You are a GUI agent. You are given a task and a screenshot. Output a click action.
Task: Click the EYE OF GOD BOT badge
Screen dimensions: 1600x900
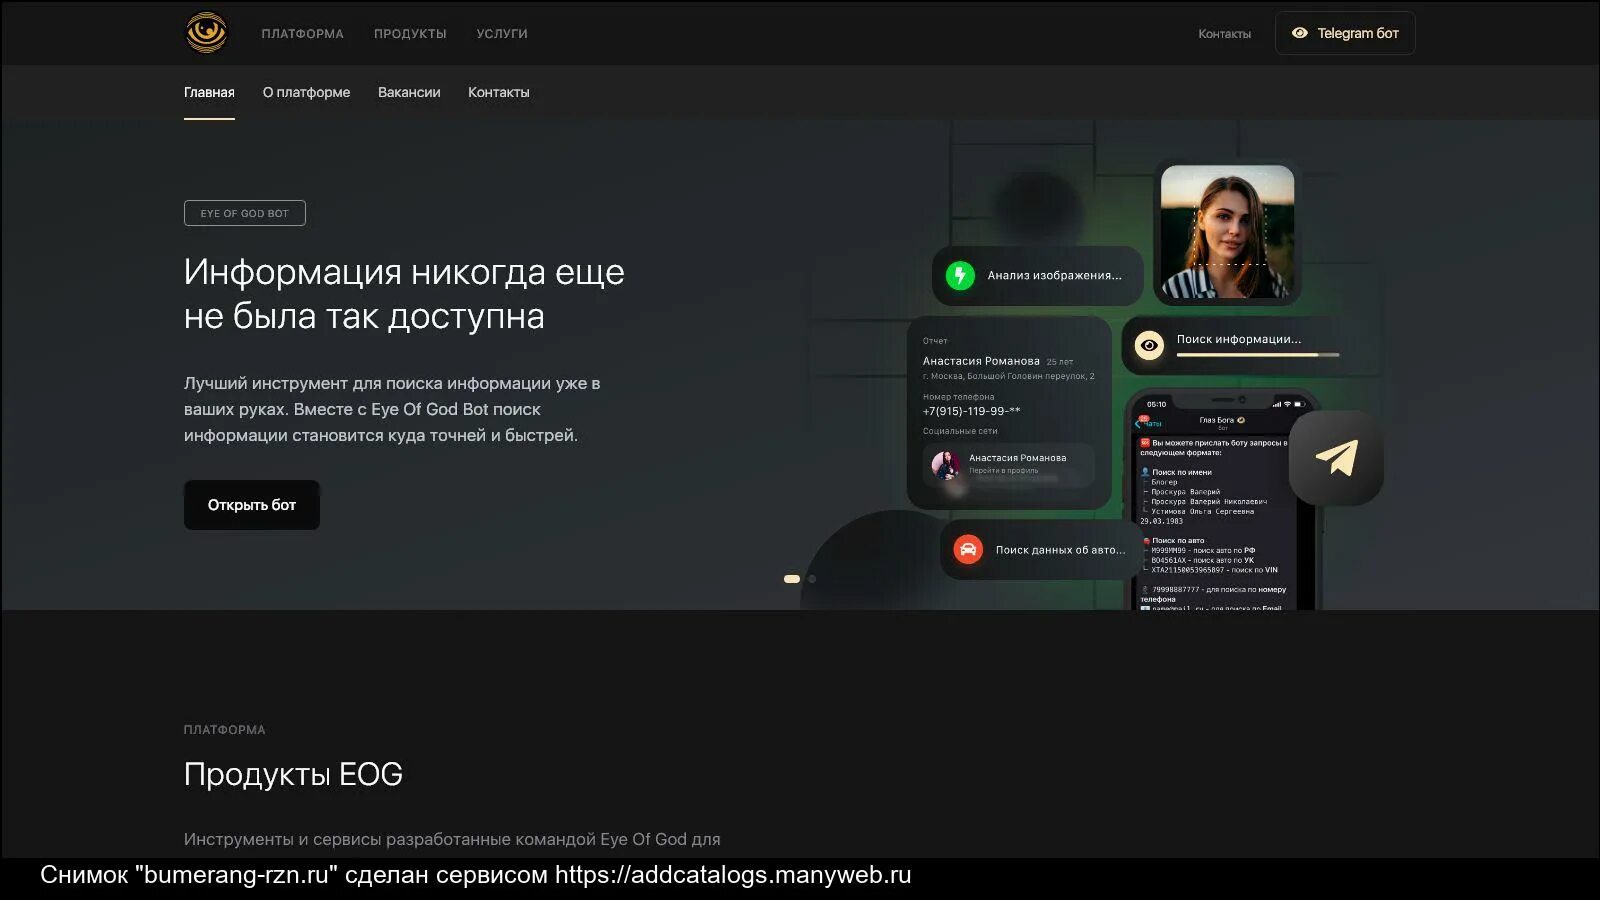click(x=245, y=213)
